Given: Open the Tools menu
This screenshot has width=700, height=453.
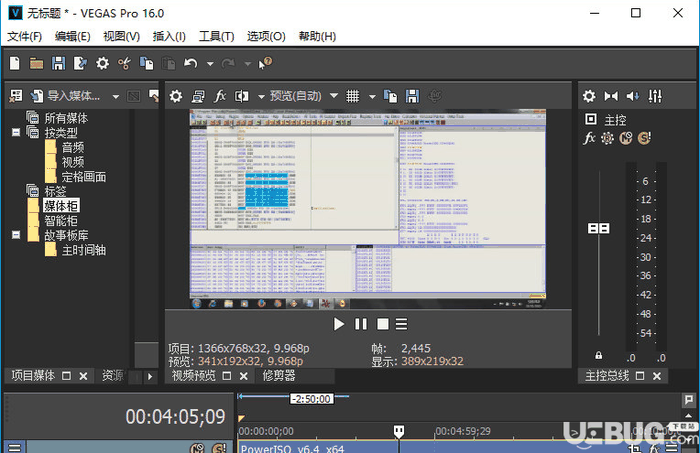Looking at the screenshot, I should pos(217,36).
